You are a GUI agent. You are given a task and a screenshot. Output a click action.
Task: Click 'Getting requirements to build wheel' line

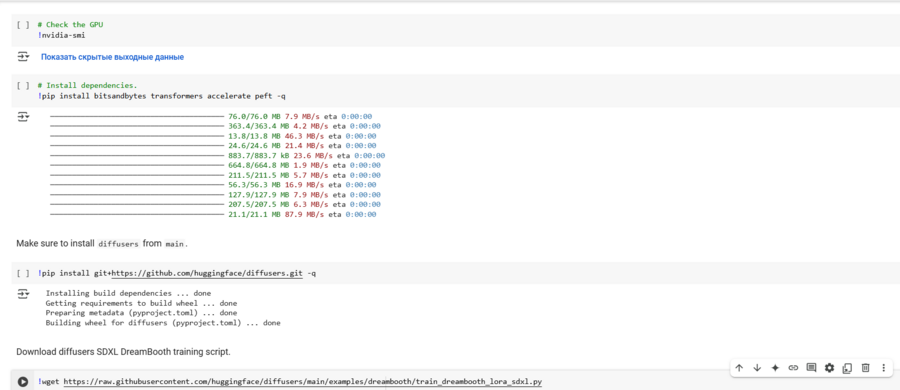[141, 303]
